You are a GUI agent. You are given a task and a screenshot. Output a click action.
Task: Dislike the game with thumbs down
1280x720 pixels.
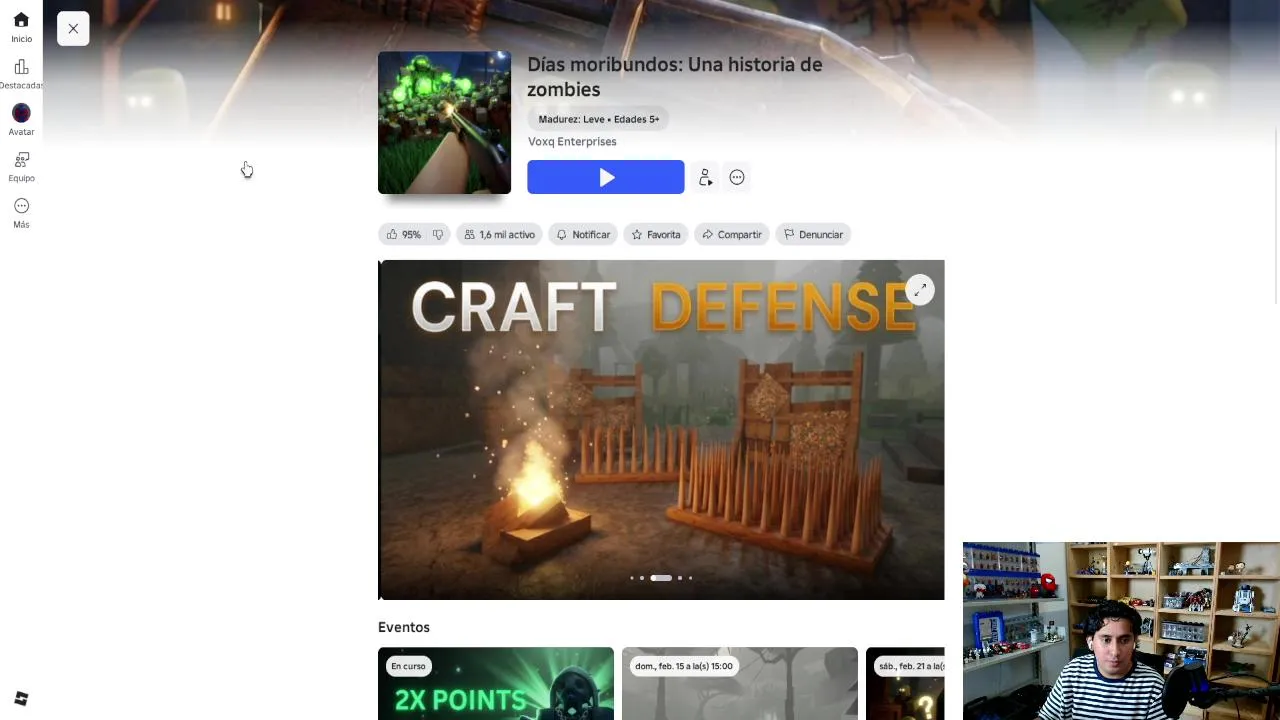click(x=438, y=234)
